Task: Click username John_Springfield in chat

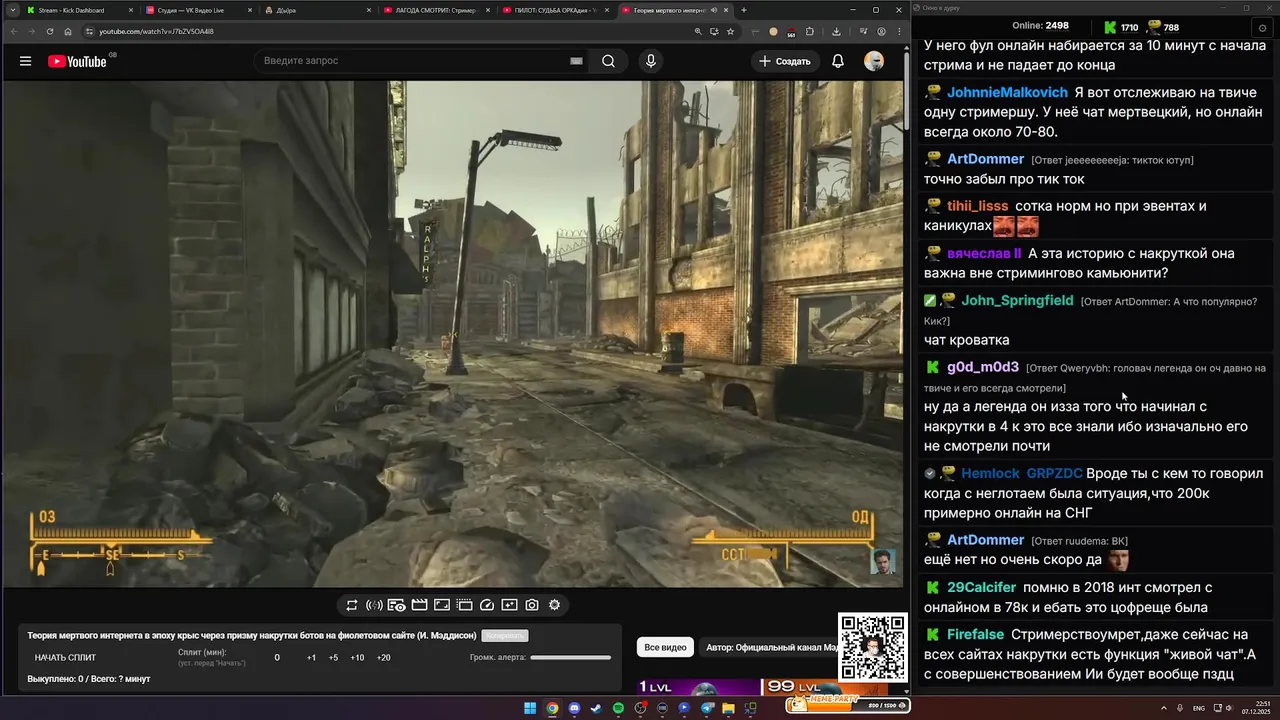Action: pyautogui.click(x=1017, y=300)
